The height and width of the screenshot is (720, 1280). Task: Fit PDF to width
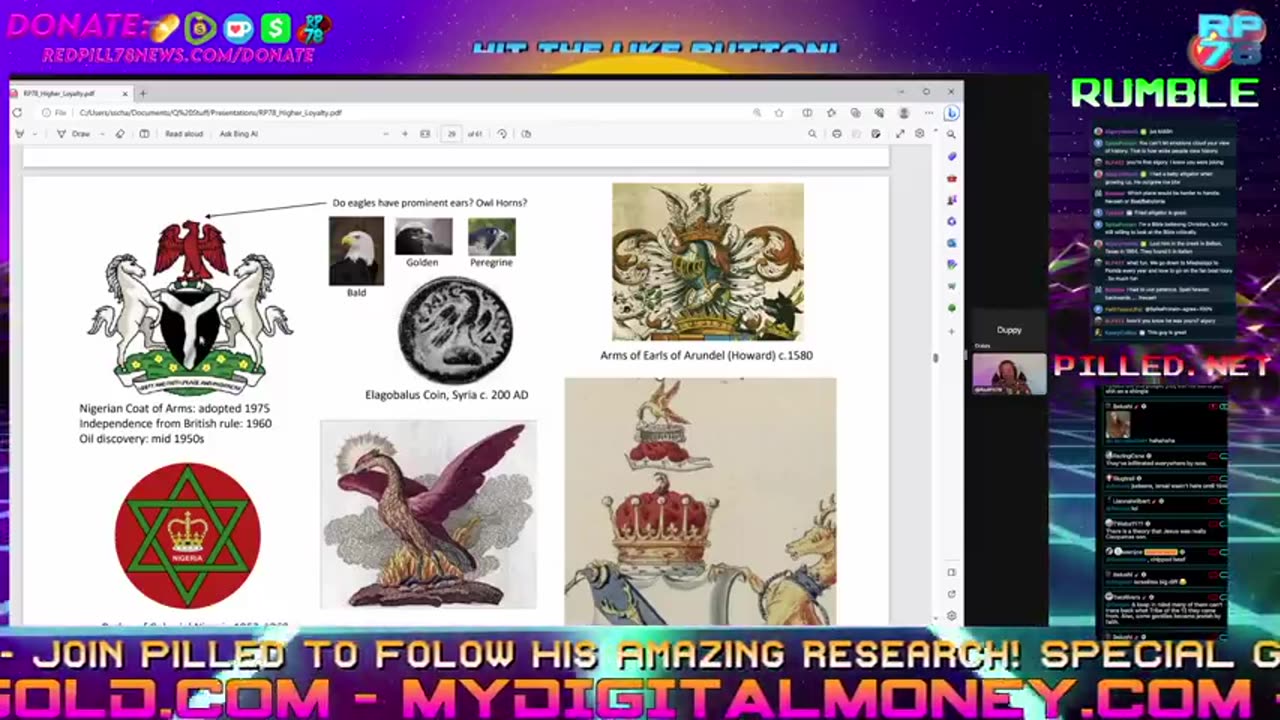point(425,134)
